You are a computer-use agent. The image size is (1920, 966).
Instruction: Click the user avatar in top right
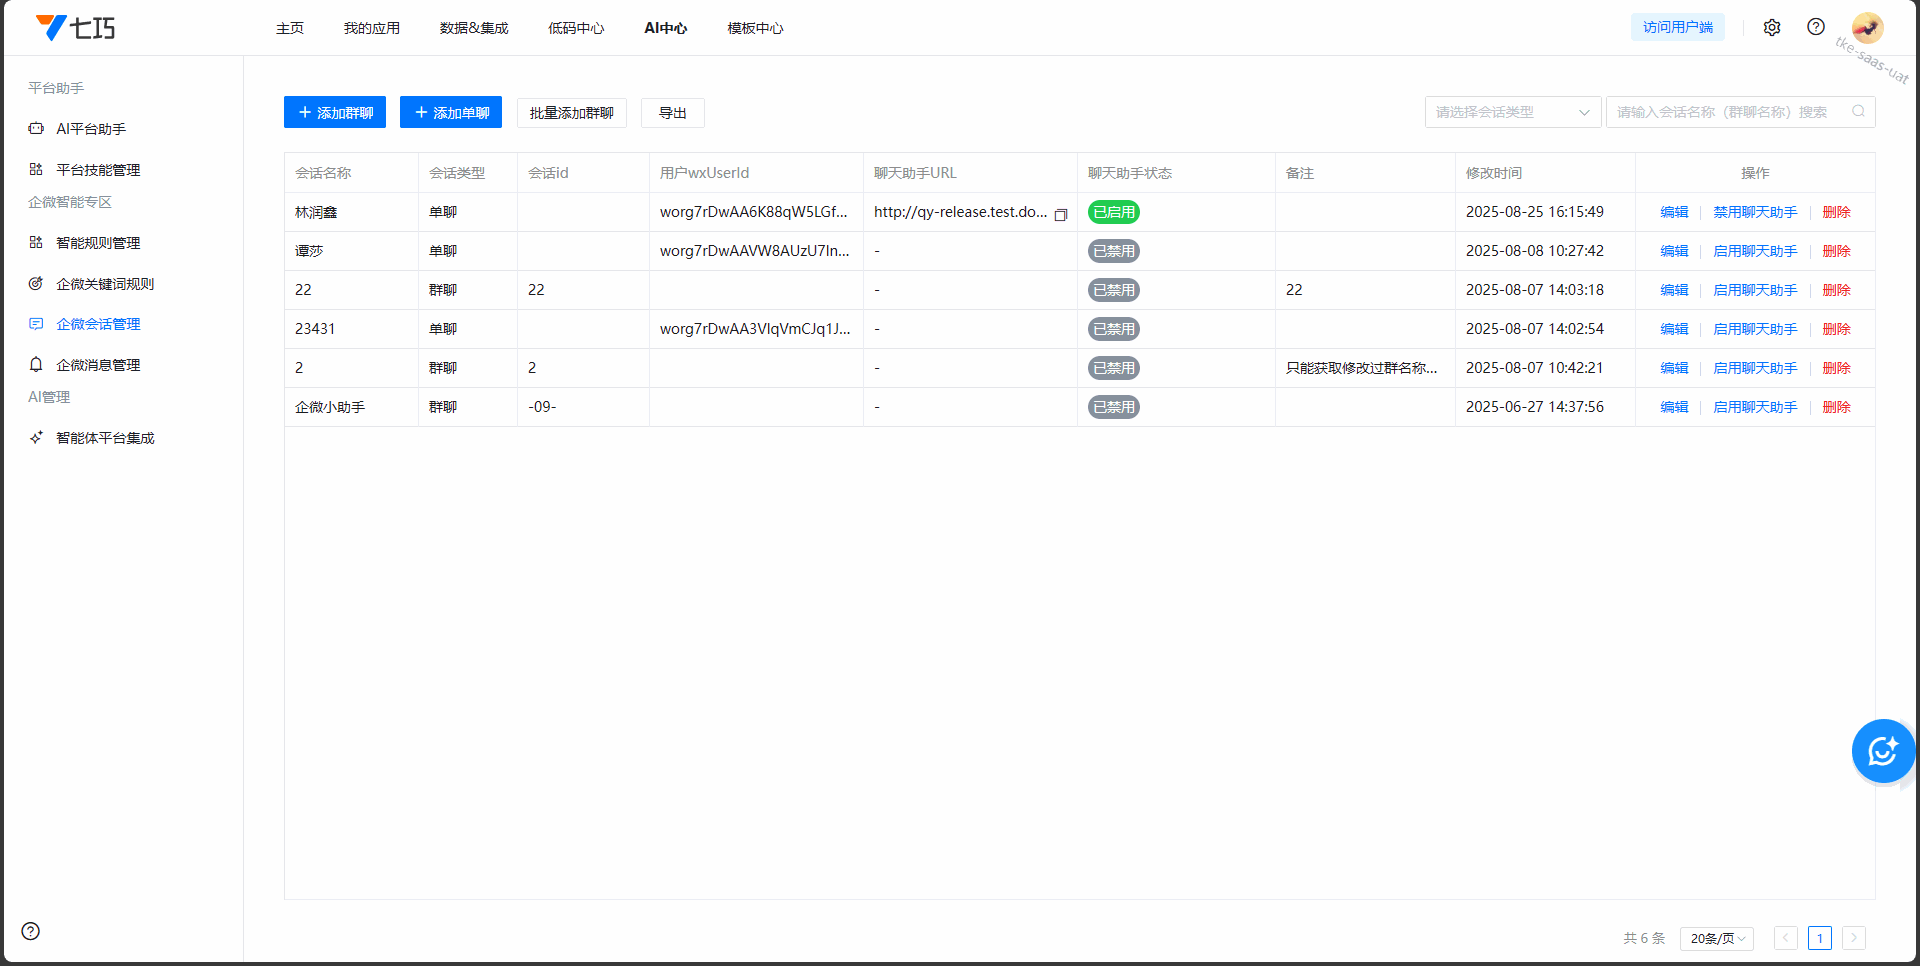coord(1866,28)
